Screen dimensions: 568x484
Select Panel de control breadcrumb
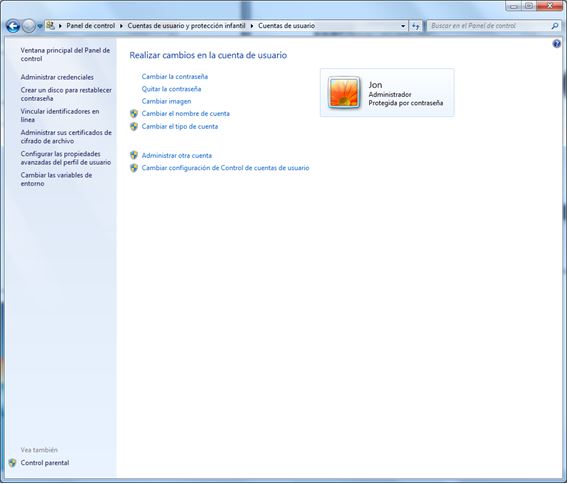click(x=91, y=26)
